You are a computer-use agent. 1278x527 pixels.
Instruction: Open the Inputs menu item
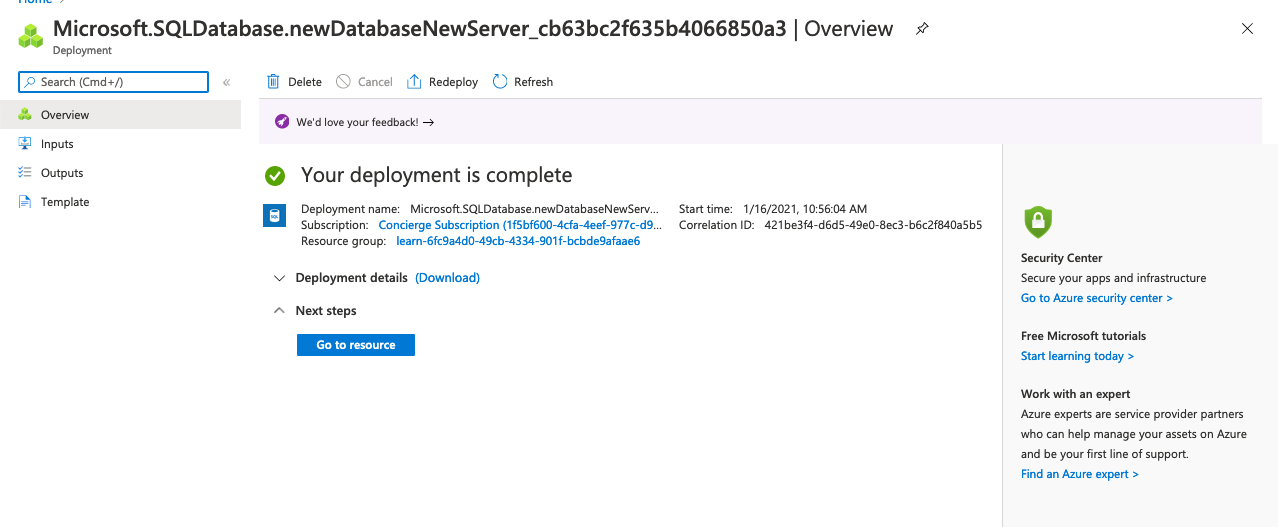[x=120, y=144]
